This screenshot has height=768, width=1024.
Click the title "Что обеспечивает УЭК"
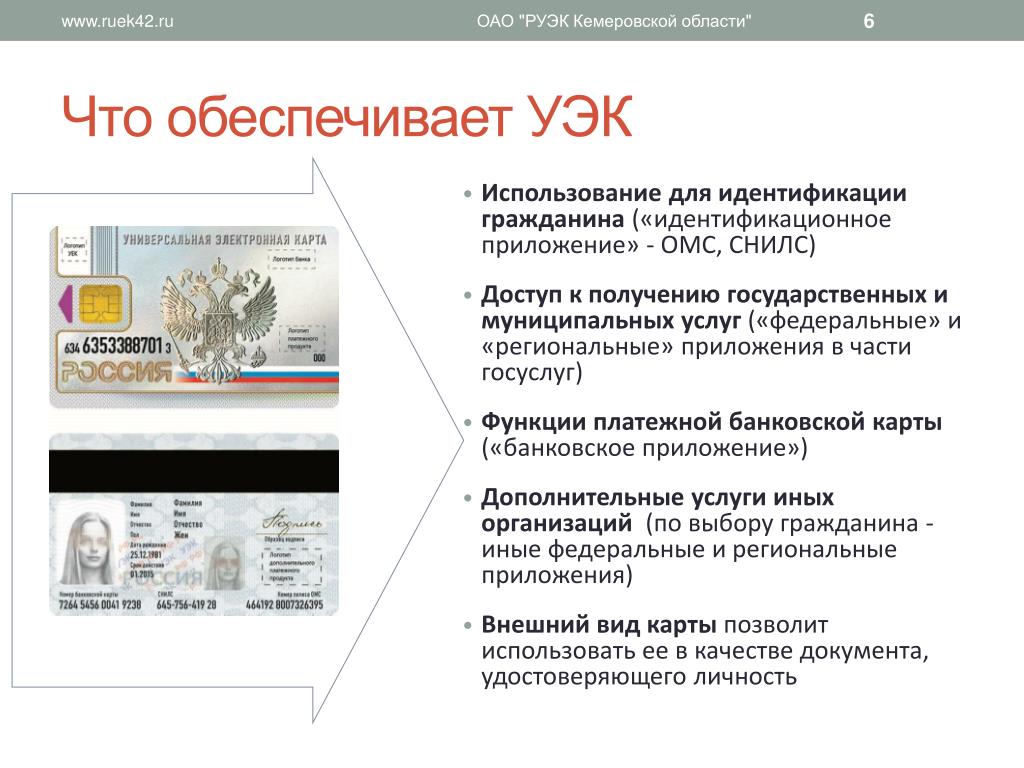pyautogui.click(x=347, y=118)
